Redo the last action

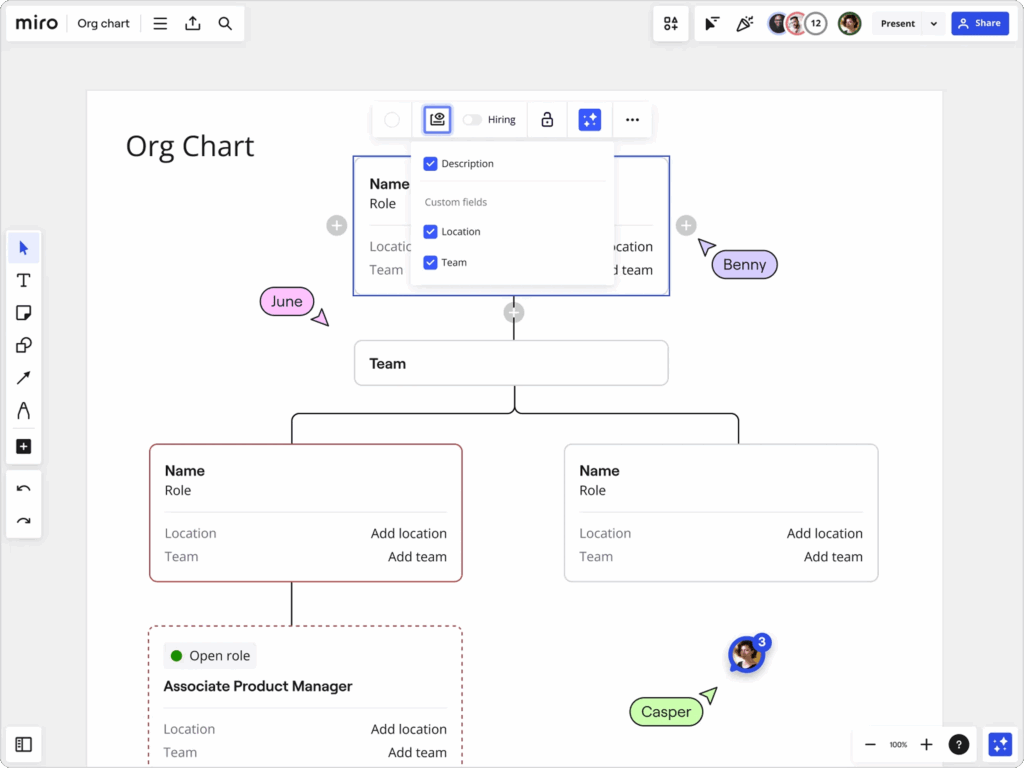(24, 520)
